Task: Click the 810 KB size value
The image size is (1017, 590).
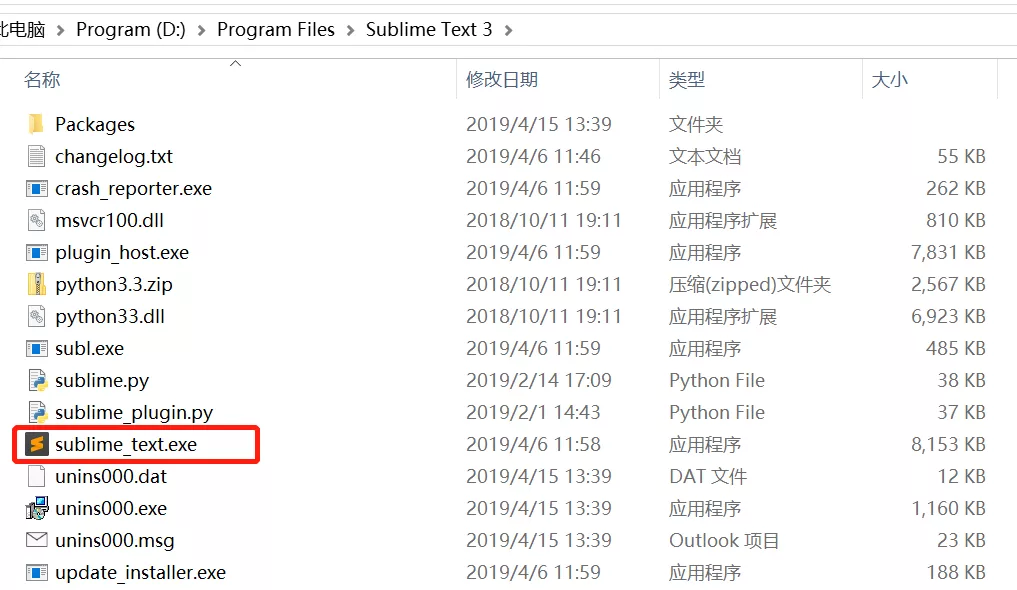Action: tap(956, 220)
